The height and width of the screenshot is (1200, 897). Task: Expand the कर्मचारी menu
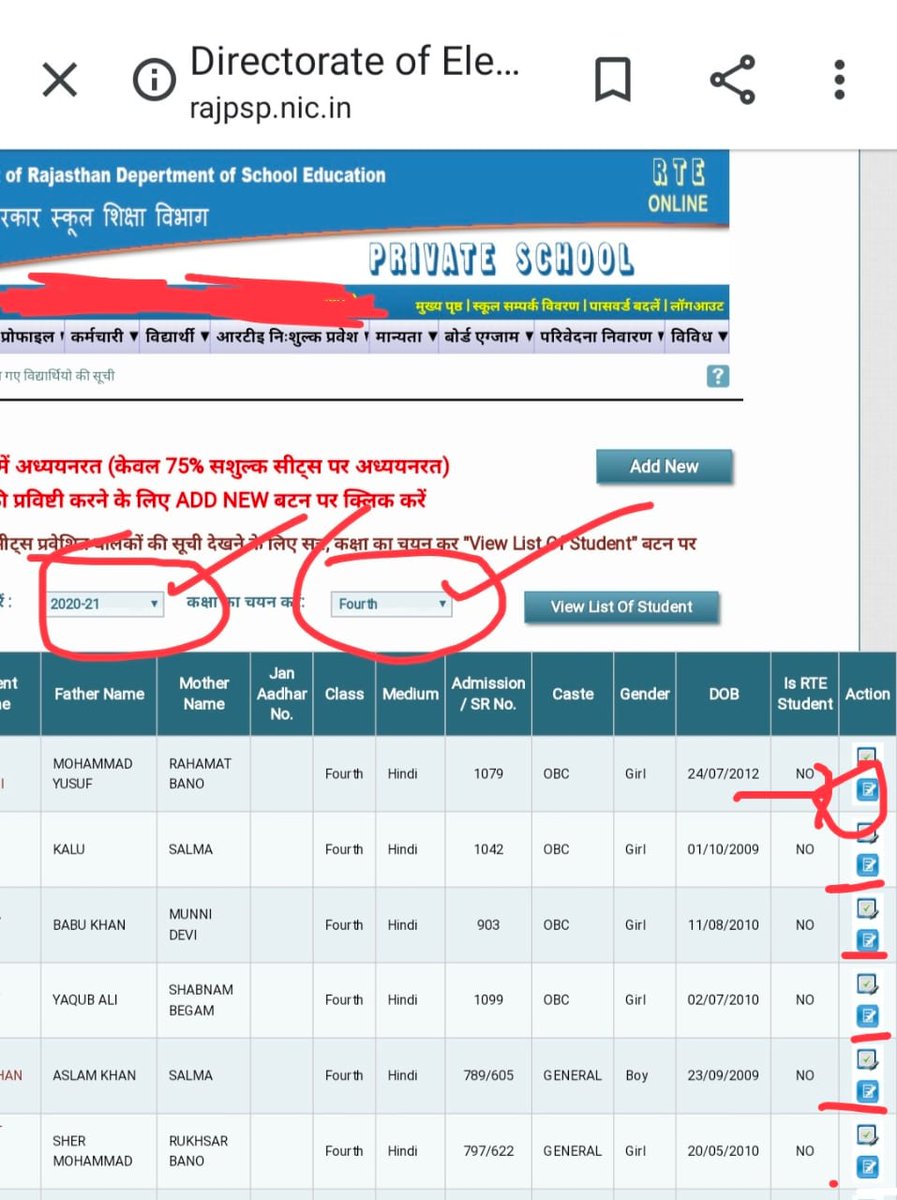104,337
